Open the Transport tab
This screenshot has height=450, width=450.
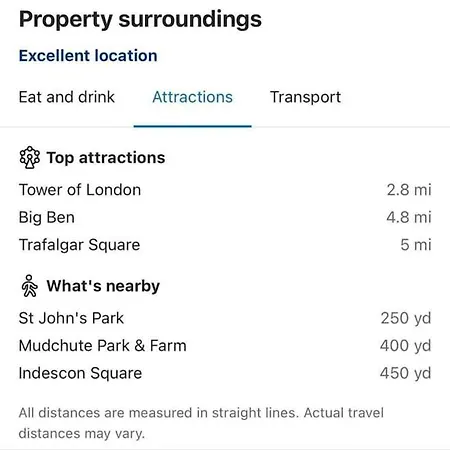(x=305, y=97)
